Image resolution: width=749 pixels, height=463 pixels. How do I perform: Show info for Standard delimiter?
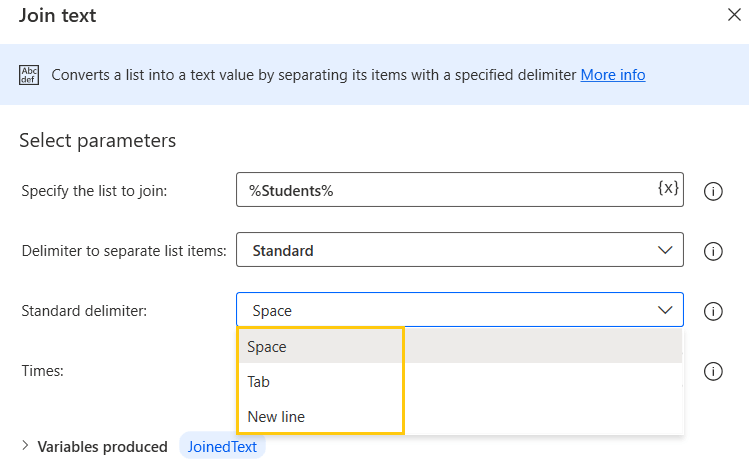click(713, 312)
